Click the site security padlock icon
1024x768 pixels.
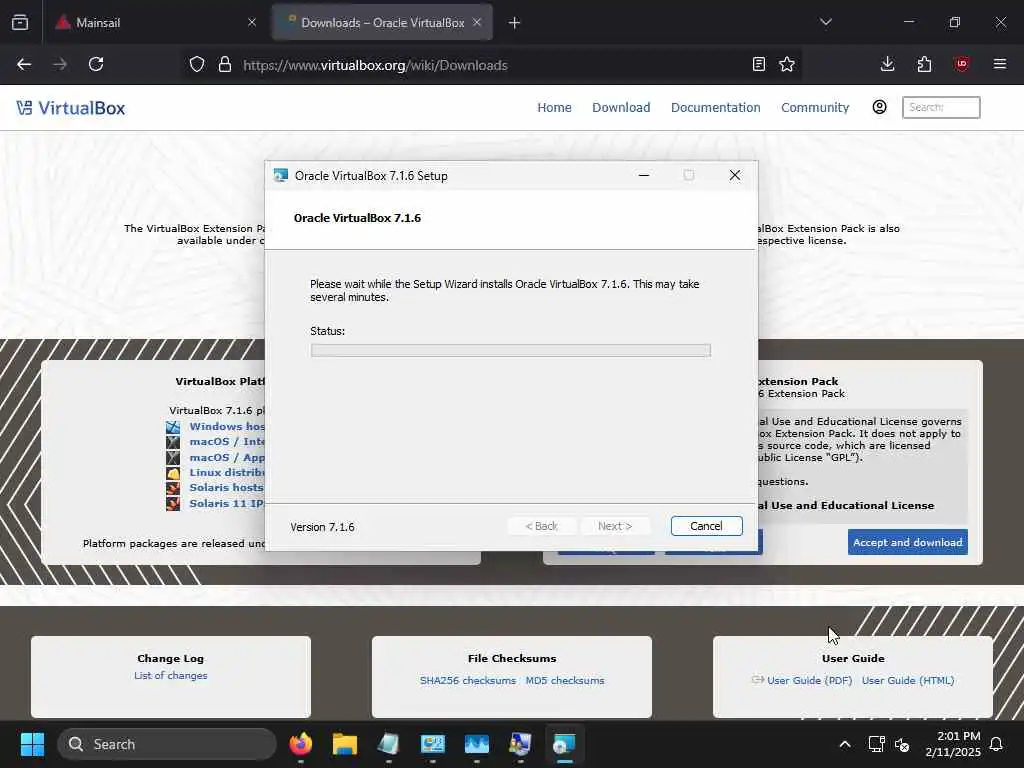(x=225, y=65)
